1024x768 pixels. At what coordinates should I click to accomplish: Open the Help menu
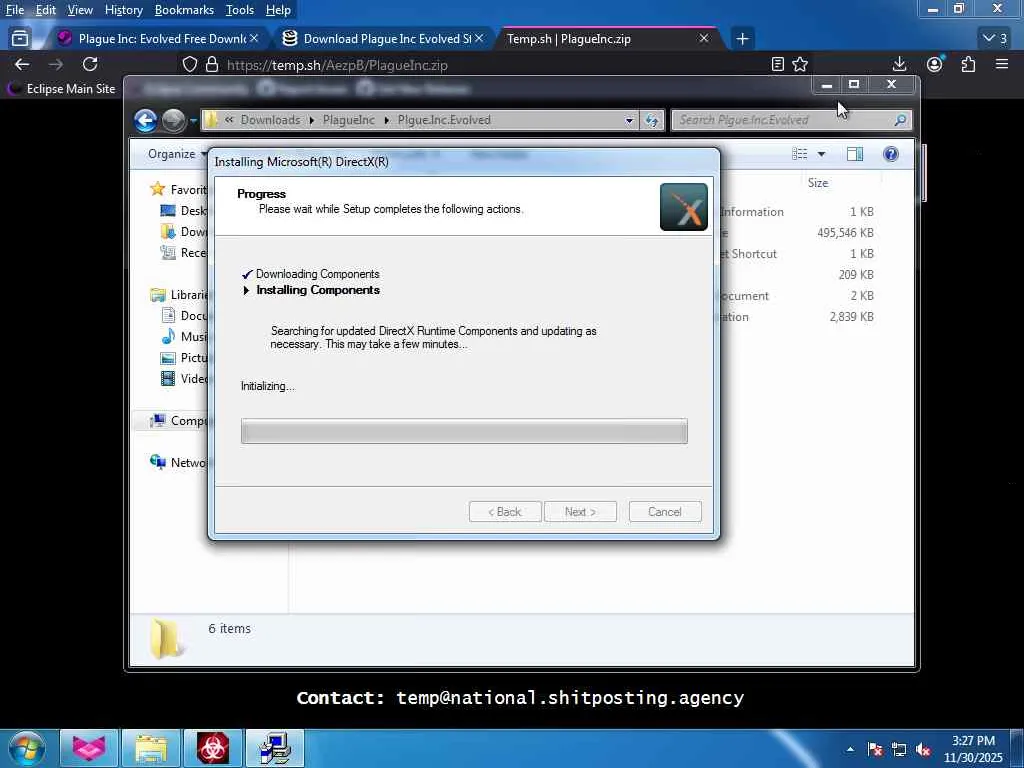(x=278, y=10)
